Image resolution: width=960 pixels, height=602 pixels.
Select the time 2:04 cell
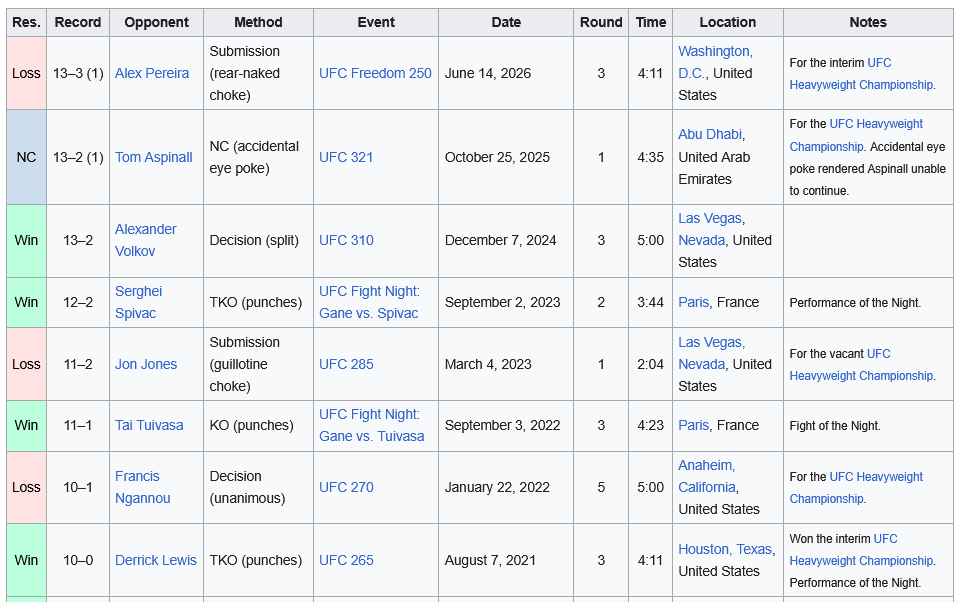click(650, 364)
